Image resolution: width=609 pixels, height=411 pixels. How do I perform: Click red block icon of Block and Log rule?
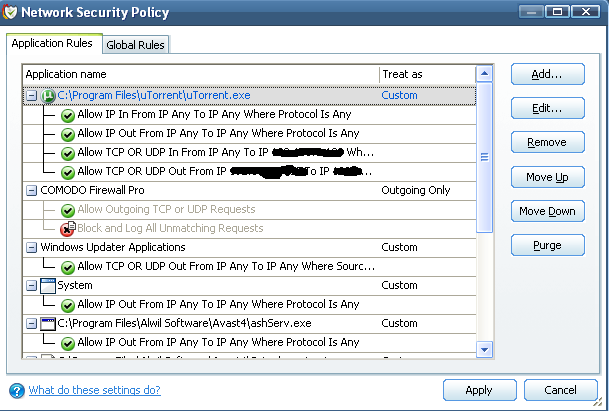pos(68,229)
